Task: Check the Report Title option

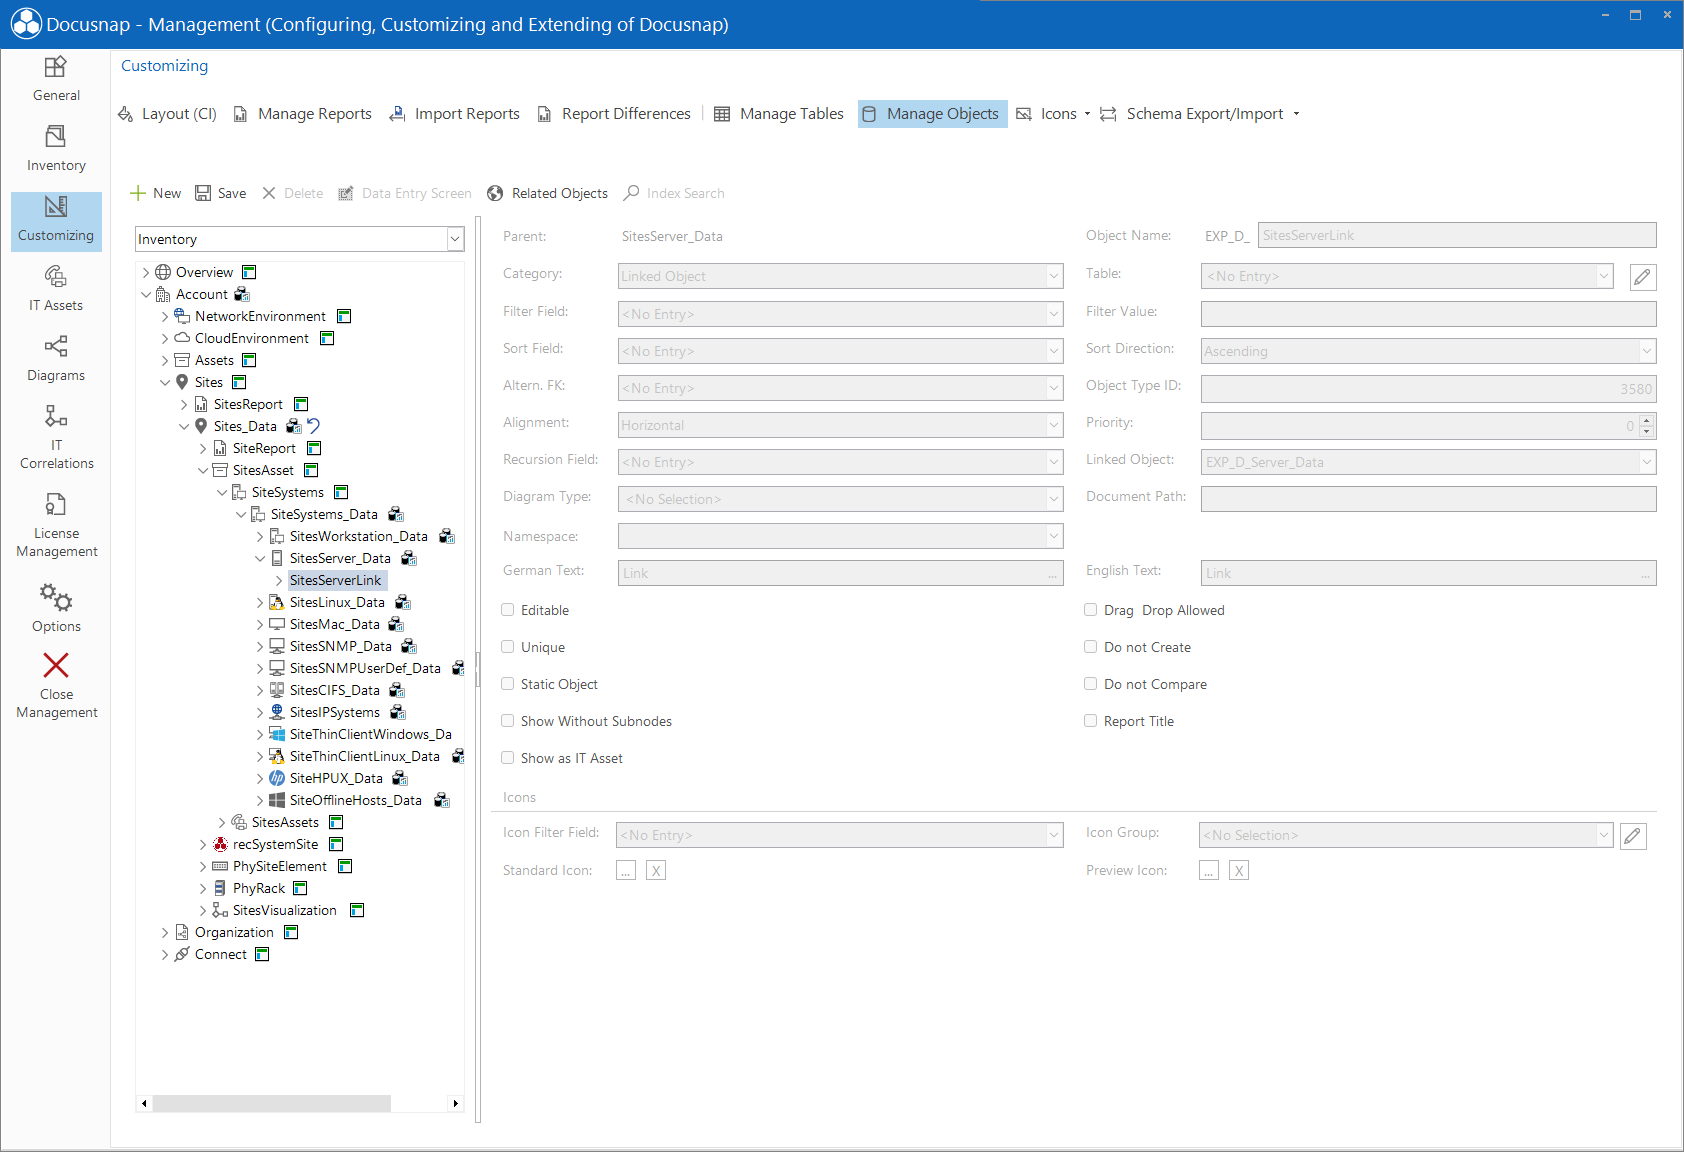Action: [x=1091, y=721]
